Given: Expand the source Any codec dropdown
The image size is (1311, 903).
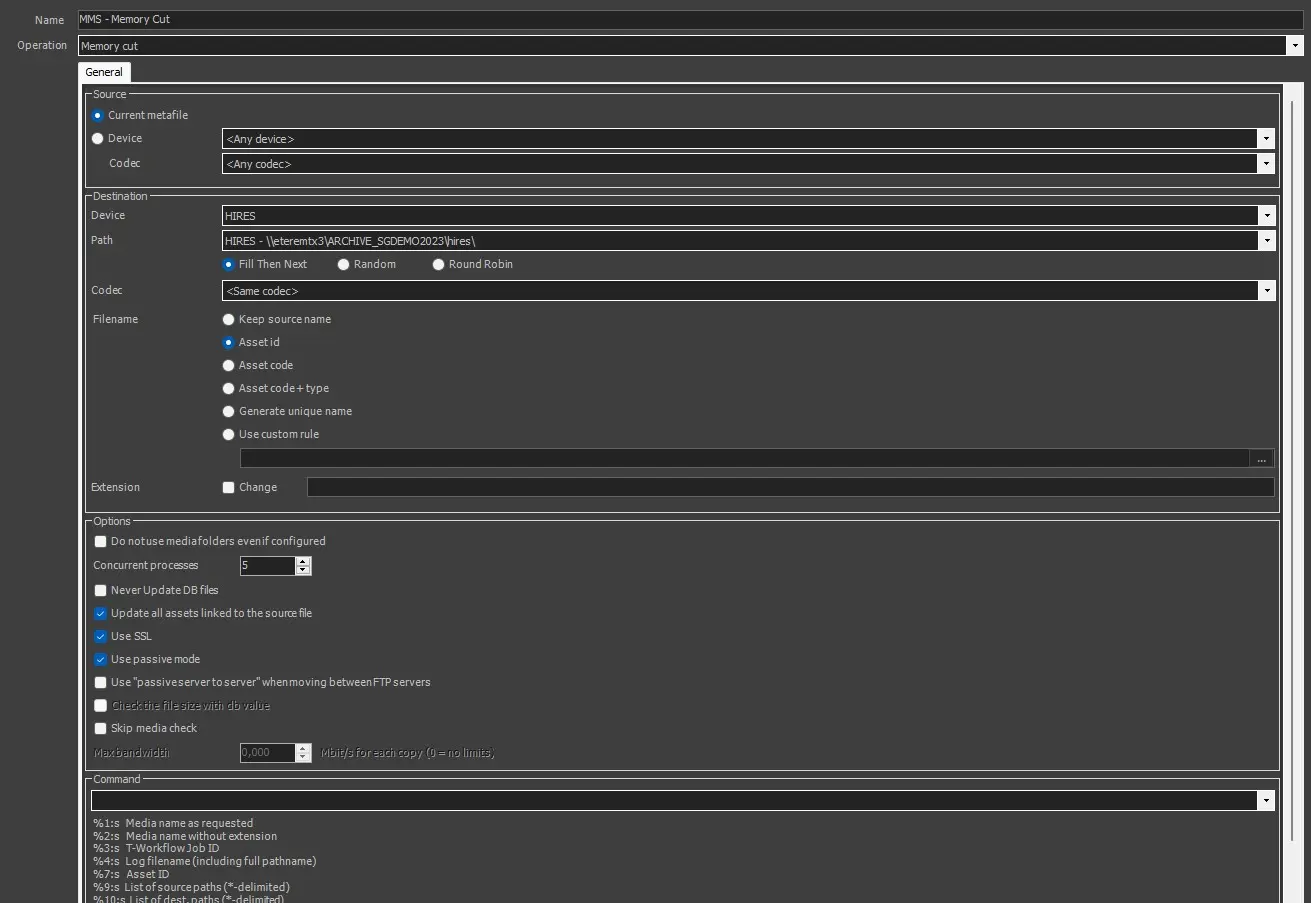Looking at the screenshot, I should point(1266,164).
